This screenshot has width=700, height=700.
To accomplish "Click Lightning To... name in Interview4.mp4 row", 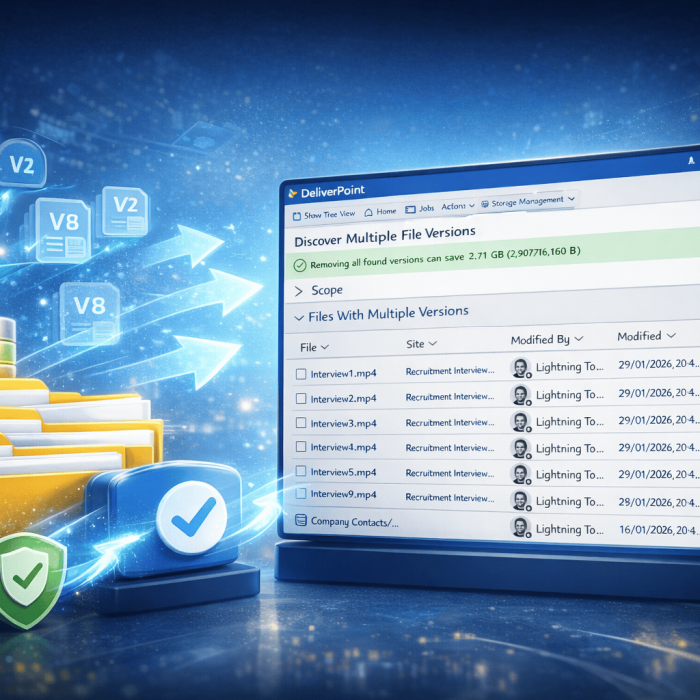I will coord(570,448).
